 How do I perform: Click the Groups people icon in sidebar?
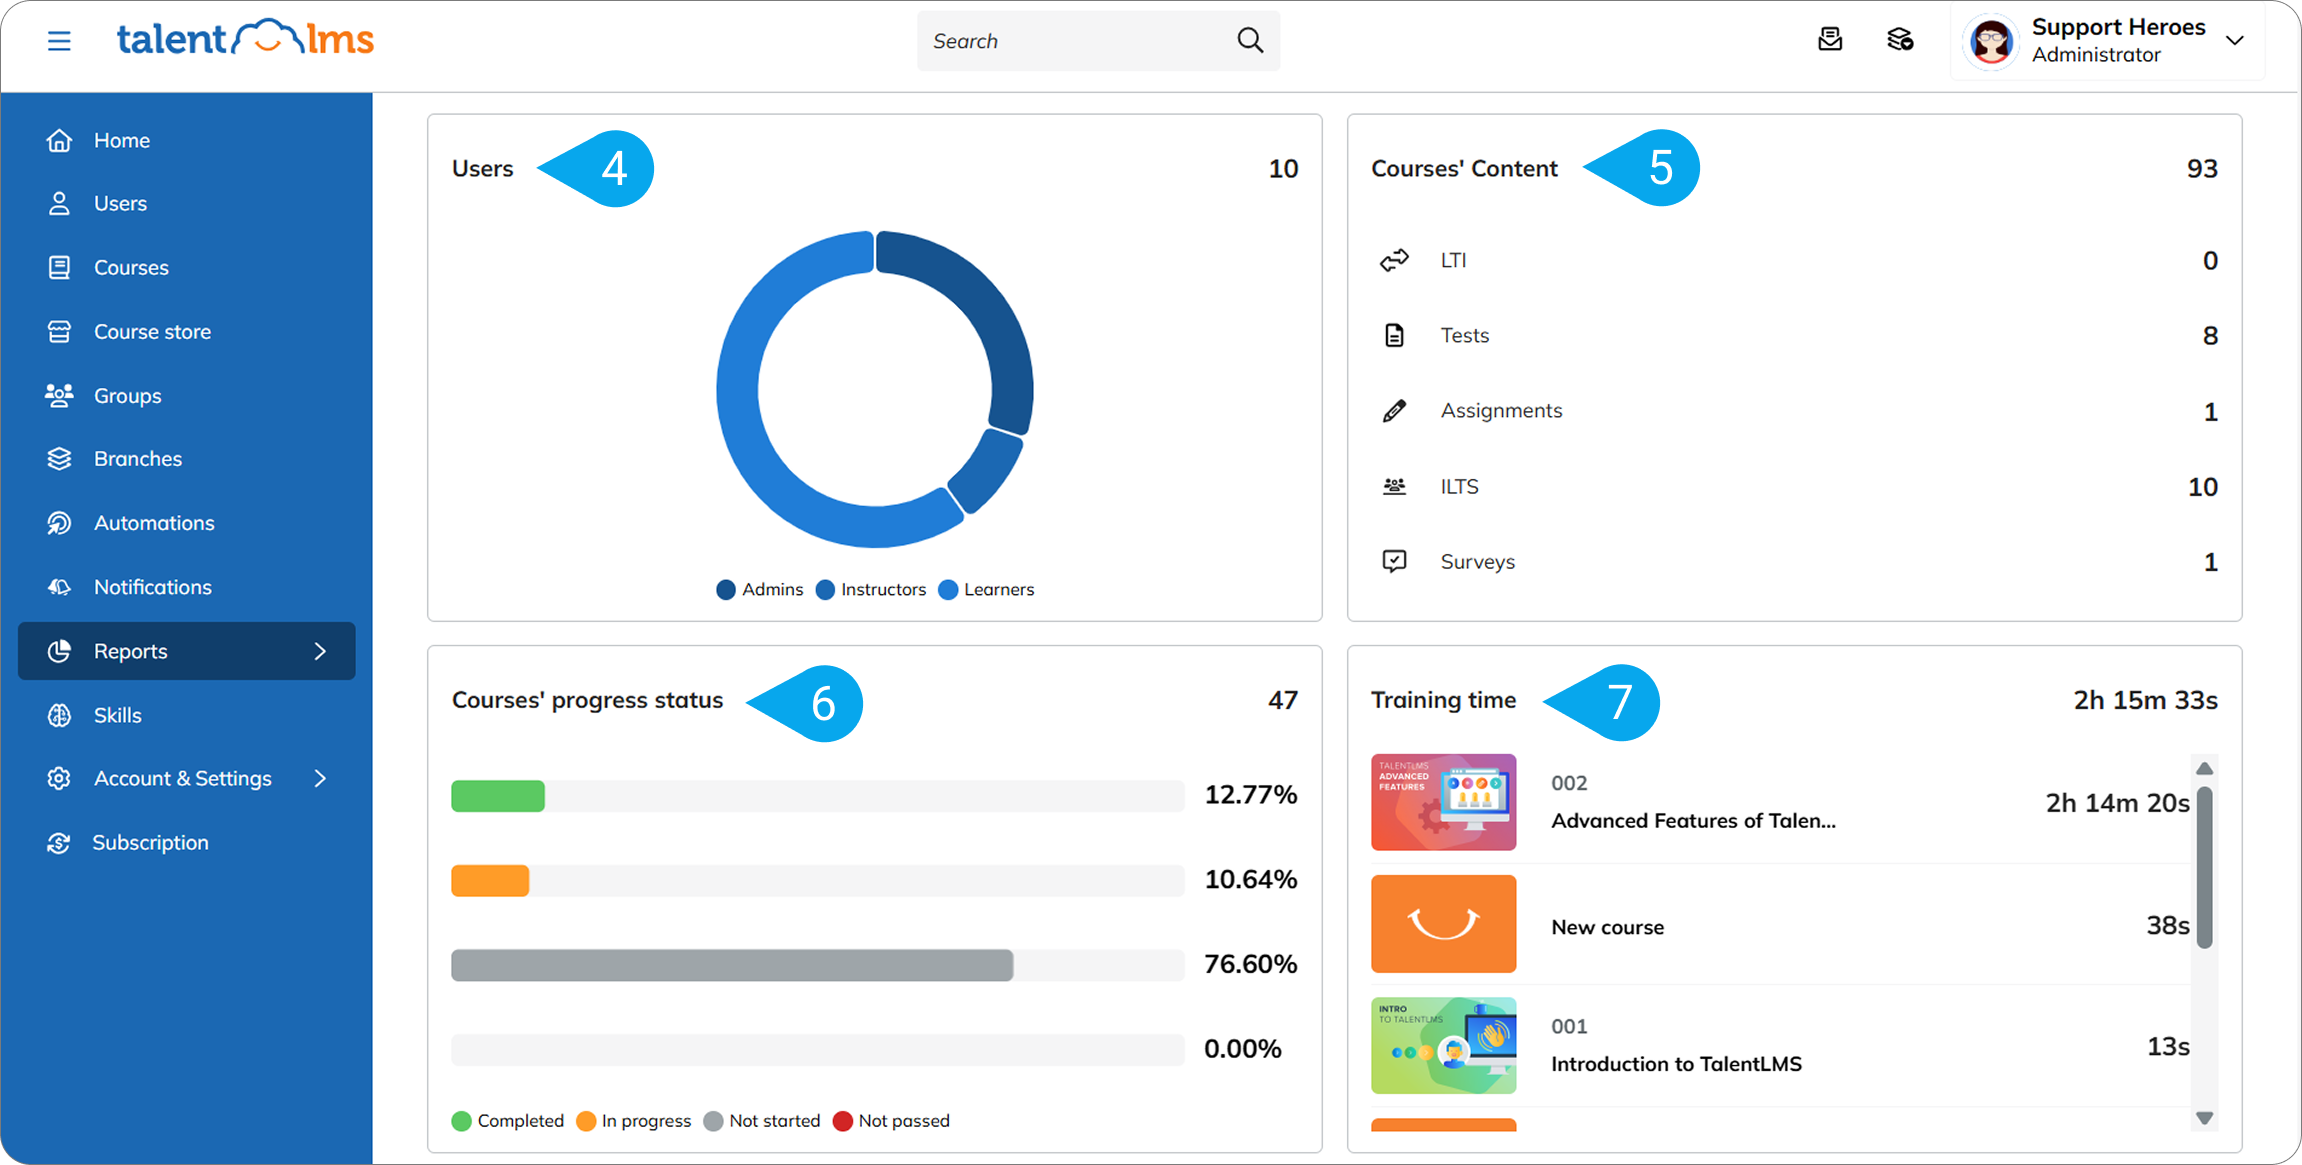(59, 395)
